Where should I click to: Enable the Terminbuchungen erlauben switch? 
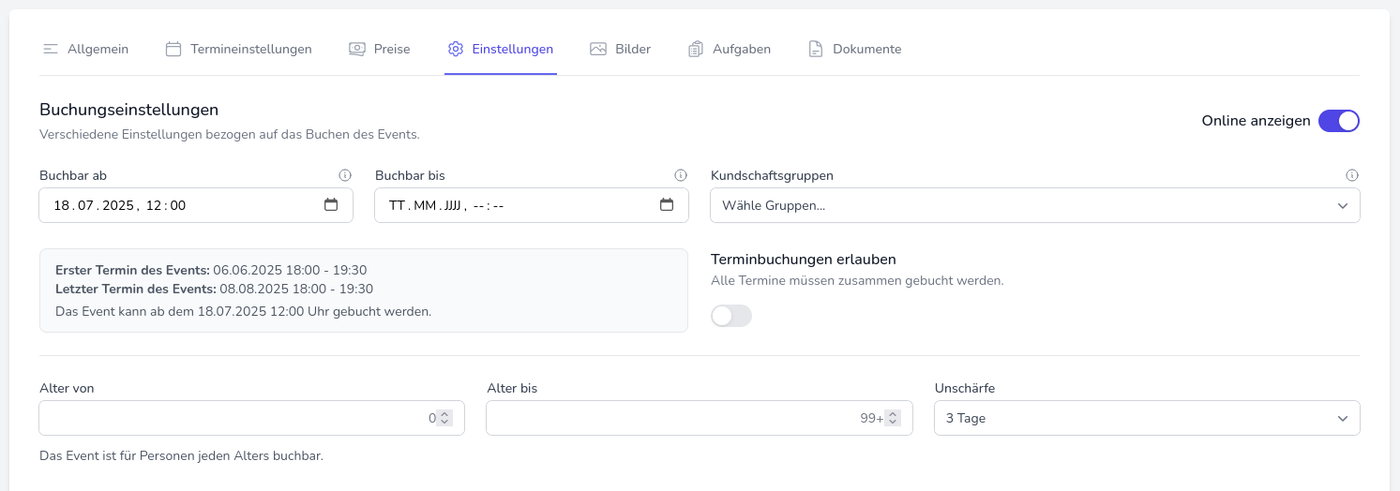coord(731,316)
